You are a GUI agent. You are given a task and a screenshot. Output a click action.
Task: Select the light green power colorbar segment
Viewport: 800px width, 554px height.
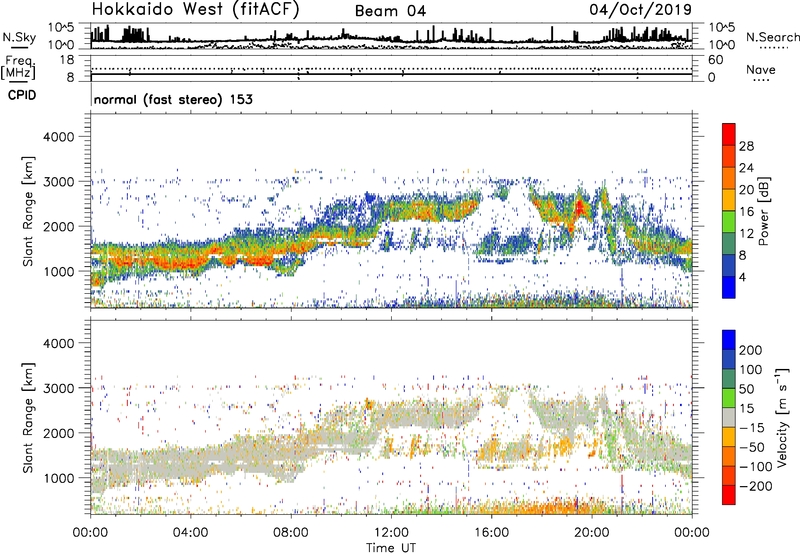click(729, 221)
